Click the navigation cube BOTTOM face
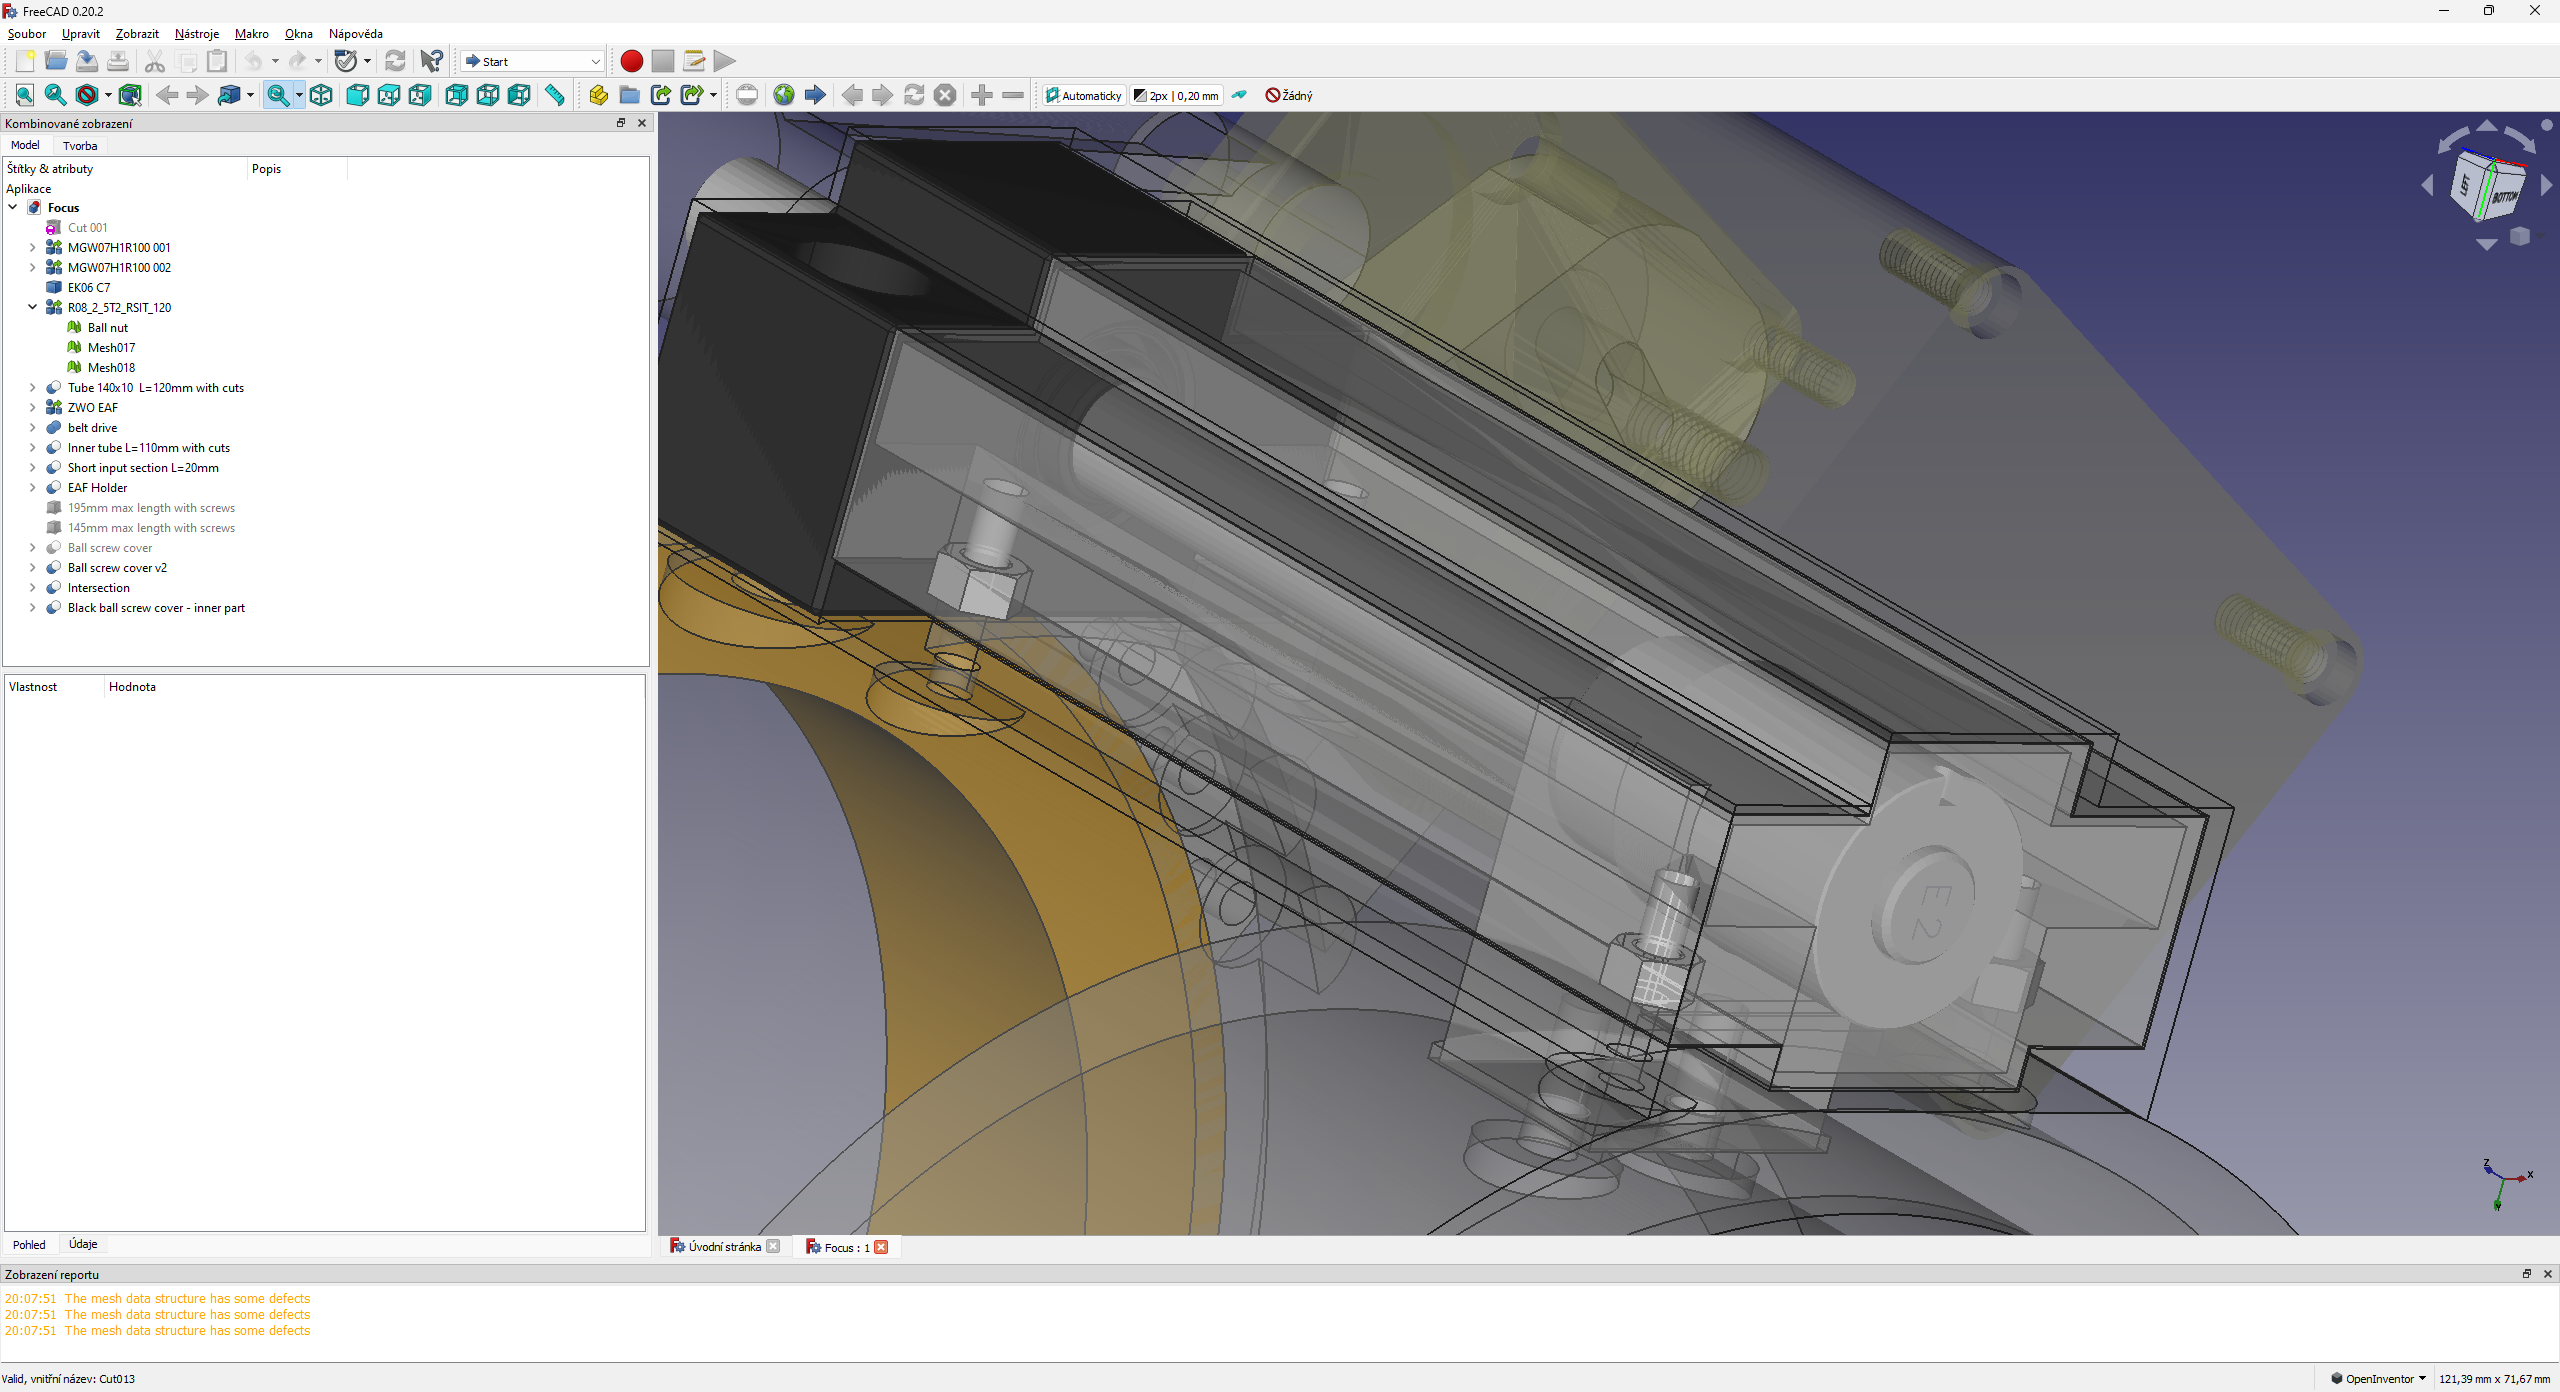 (x=2504, y=196)
